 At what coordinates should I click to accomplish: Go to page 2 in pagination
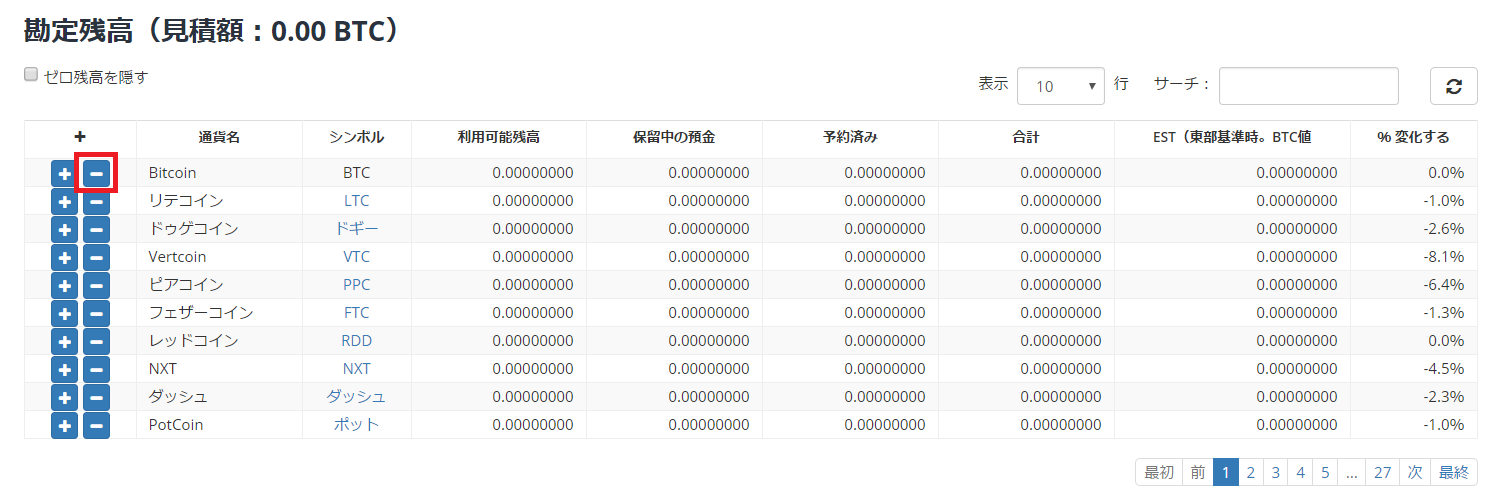(1251, 472)
